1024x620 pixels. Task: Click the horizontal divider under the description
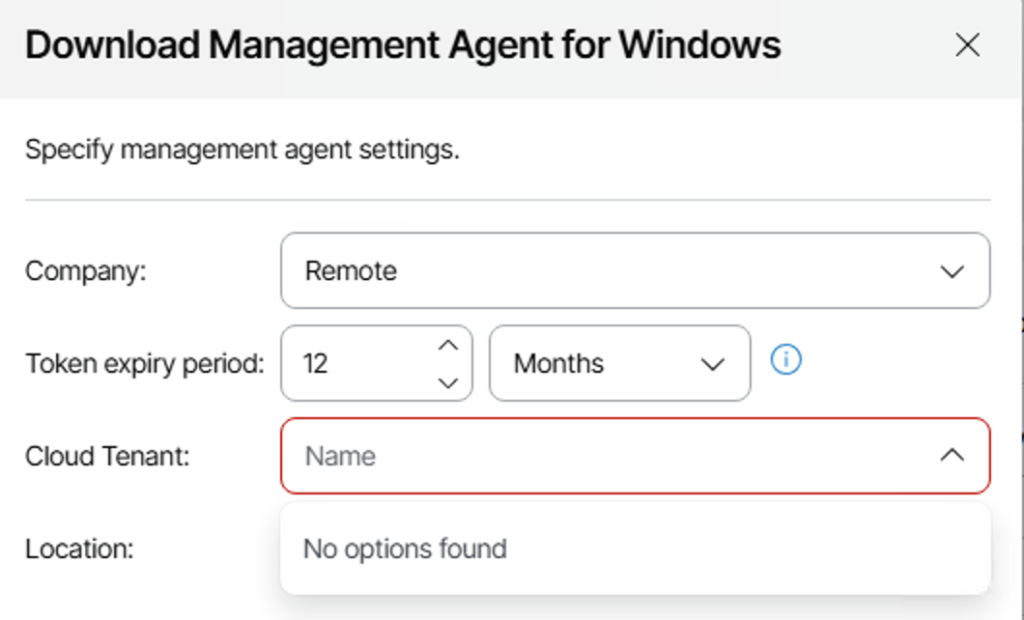pos(507,200)
